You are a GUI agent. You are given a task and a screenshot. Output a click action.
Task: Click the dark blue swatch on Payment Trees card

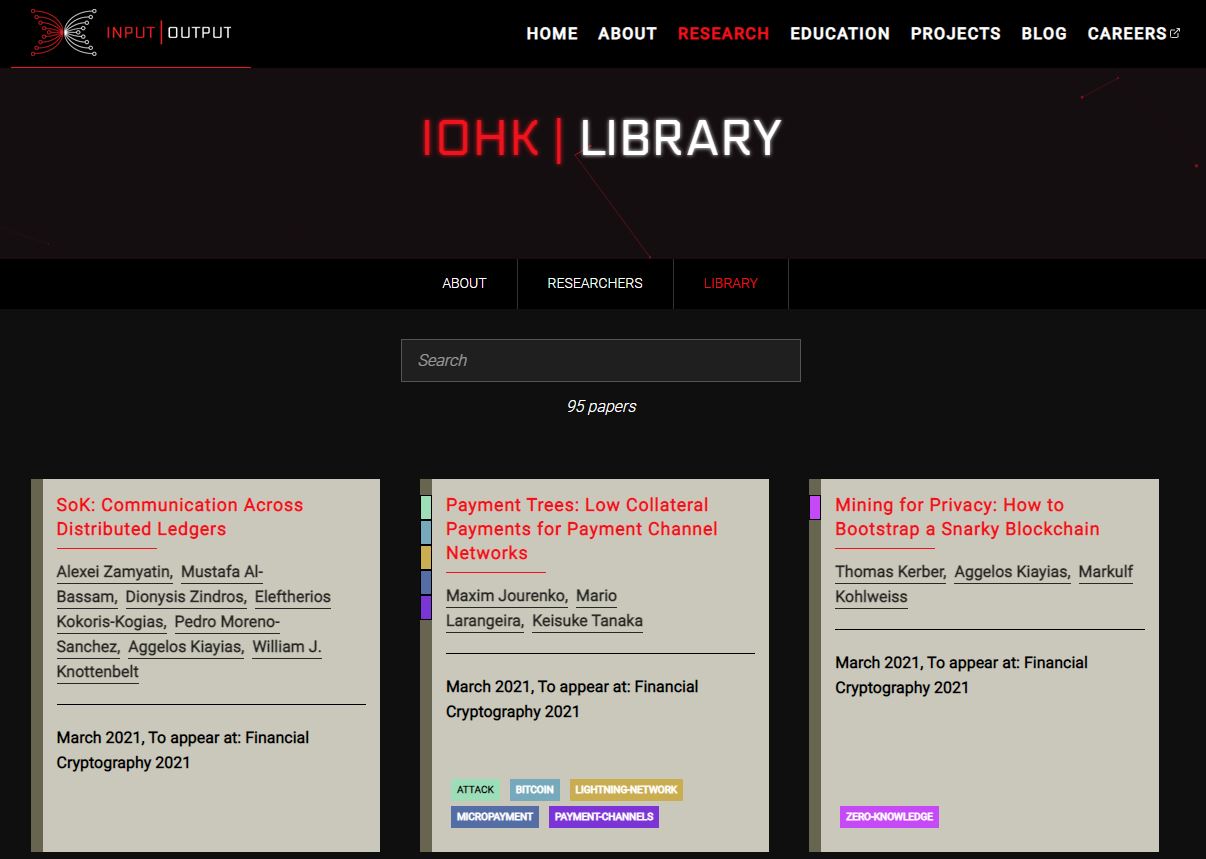(426, 582)
